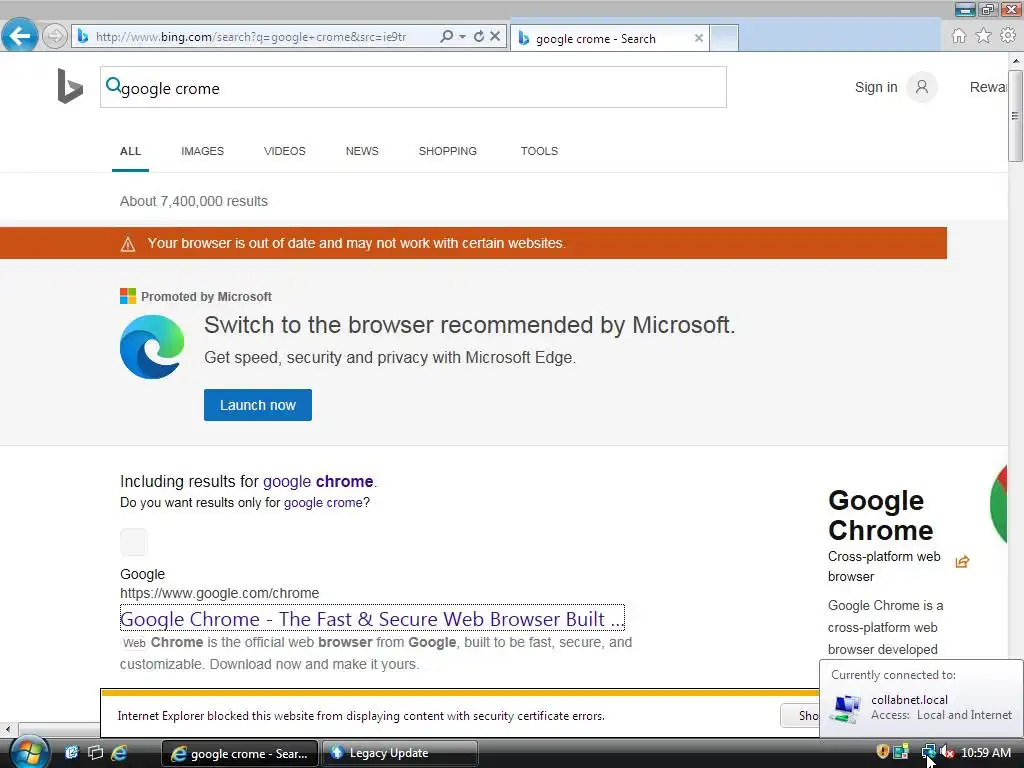Image resolution: width=1024 pixels, height=768 pixels.
Task: Open the Windows Start orb
Action: [29, 752]
